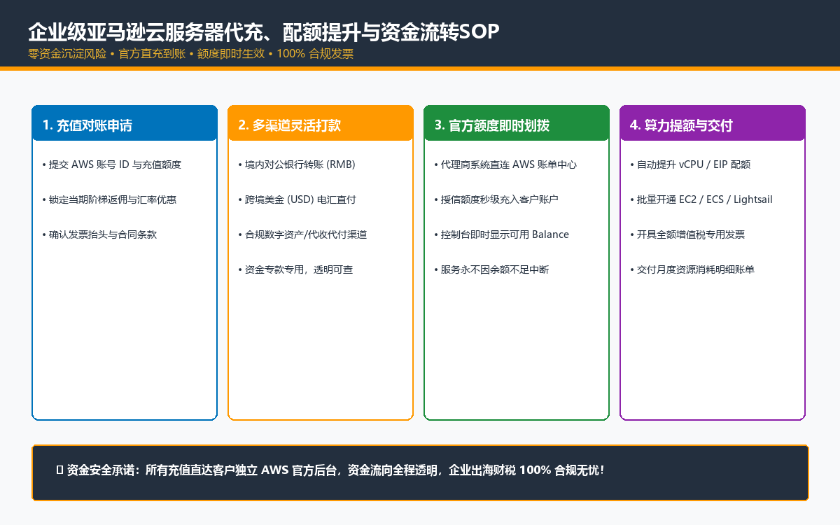Click '服务永不因余额不足中断' bullet
The height and width of the screenshot is (525, 840).
point(491,269)
